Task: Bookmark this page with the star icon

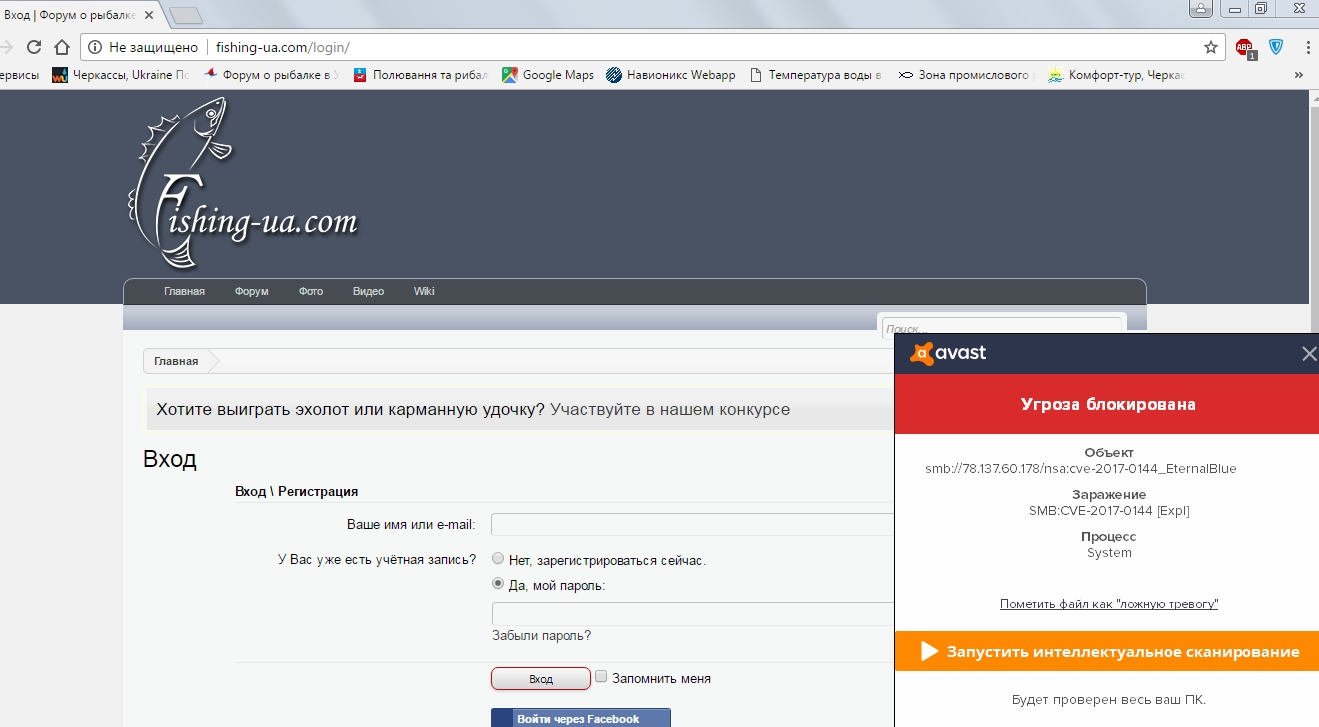Action: (1211, 47)
